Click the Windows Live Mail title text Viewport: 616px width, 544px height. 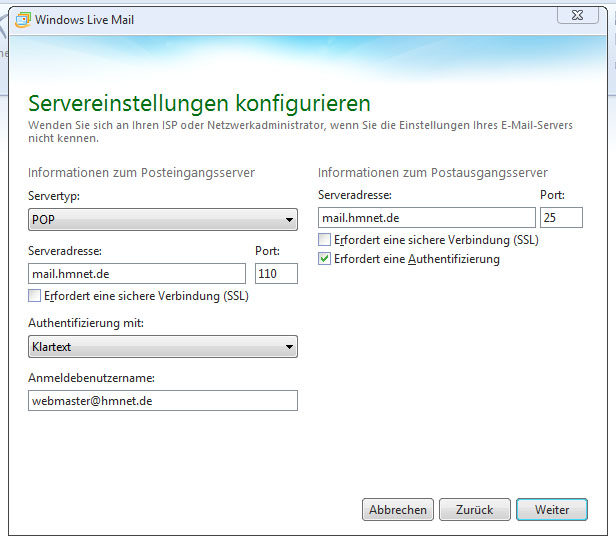coord(84,20)
